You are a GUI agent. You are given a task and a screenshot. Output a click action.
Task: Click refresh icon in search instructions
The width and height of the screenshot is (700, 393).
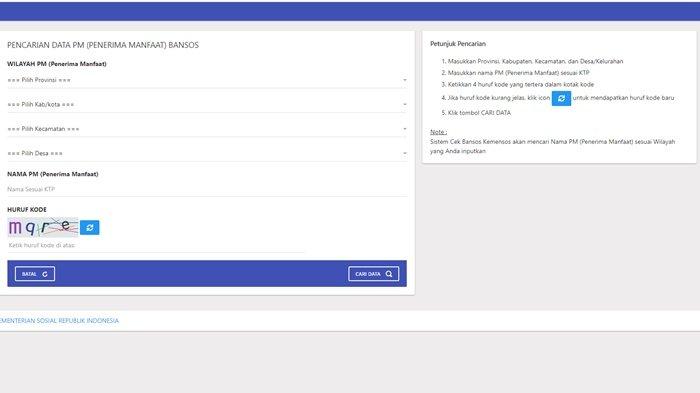(561, 98)
